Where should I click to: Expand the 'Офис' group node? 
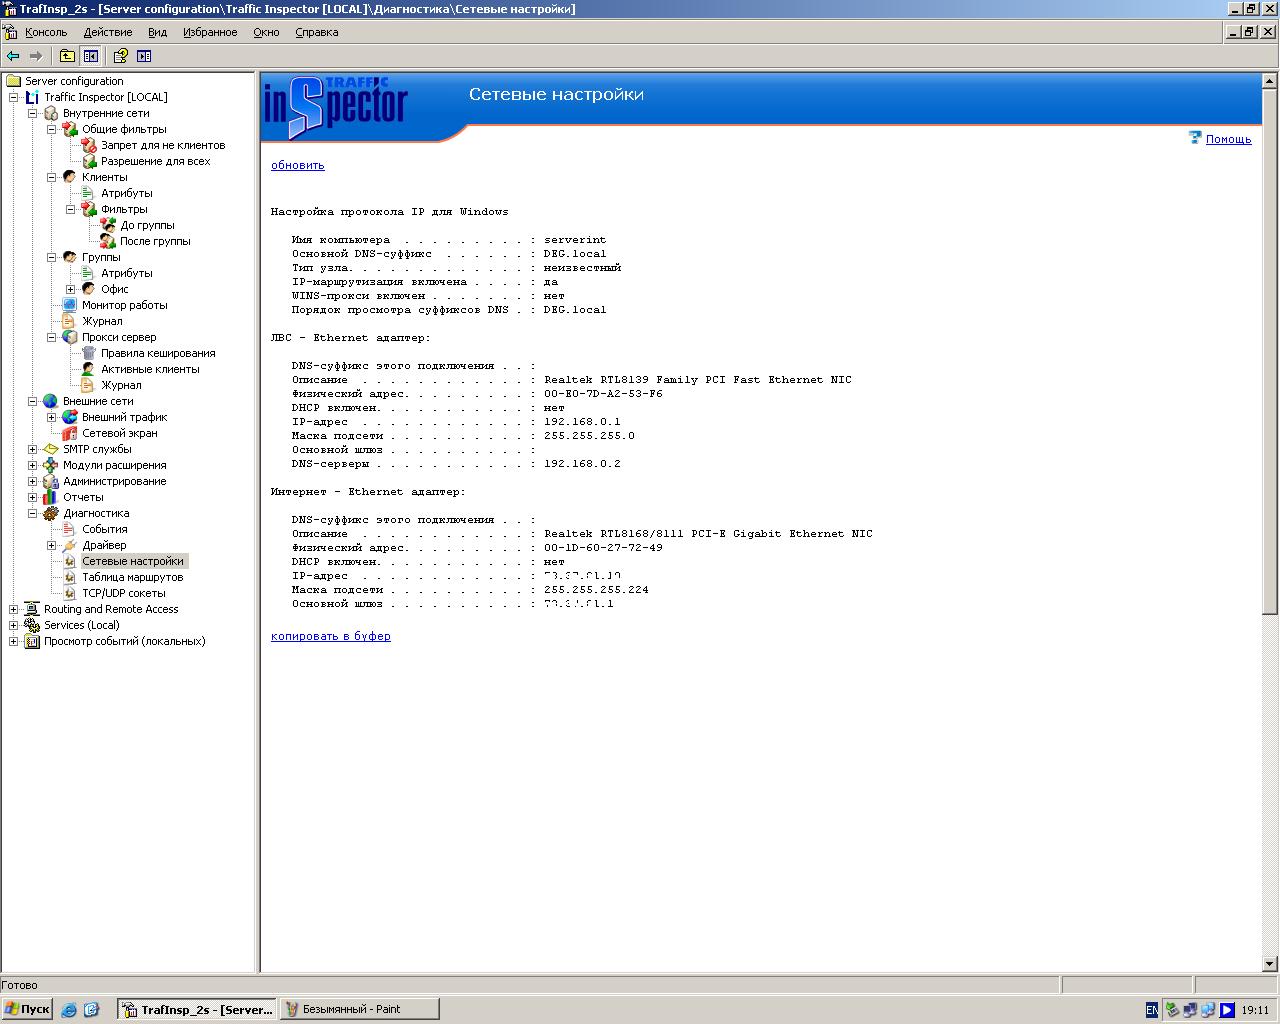tap(71, 289)
